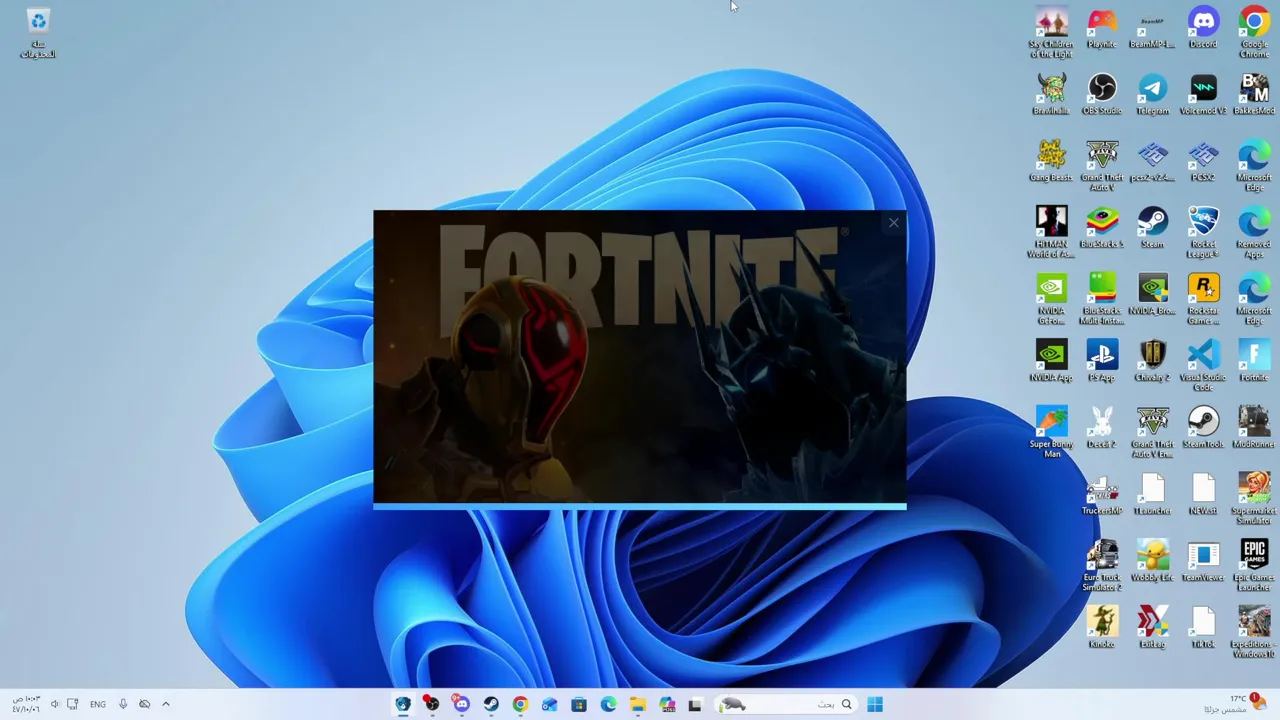
Task: Open Google Chrome from the taskbar
Action: point(520,704)
